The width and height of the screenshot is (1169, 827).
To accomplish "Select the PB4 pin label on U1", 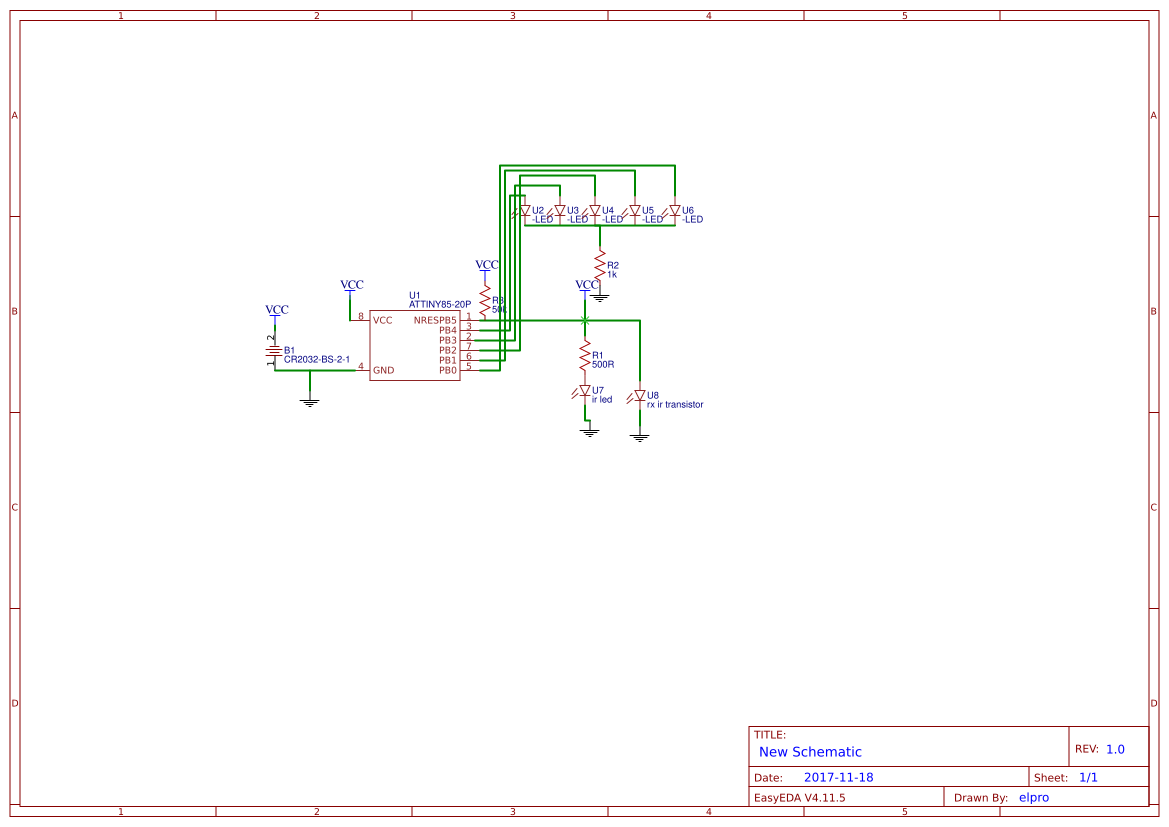I will (447, 329).
